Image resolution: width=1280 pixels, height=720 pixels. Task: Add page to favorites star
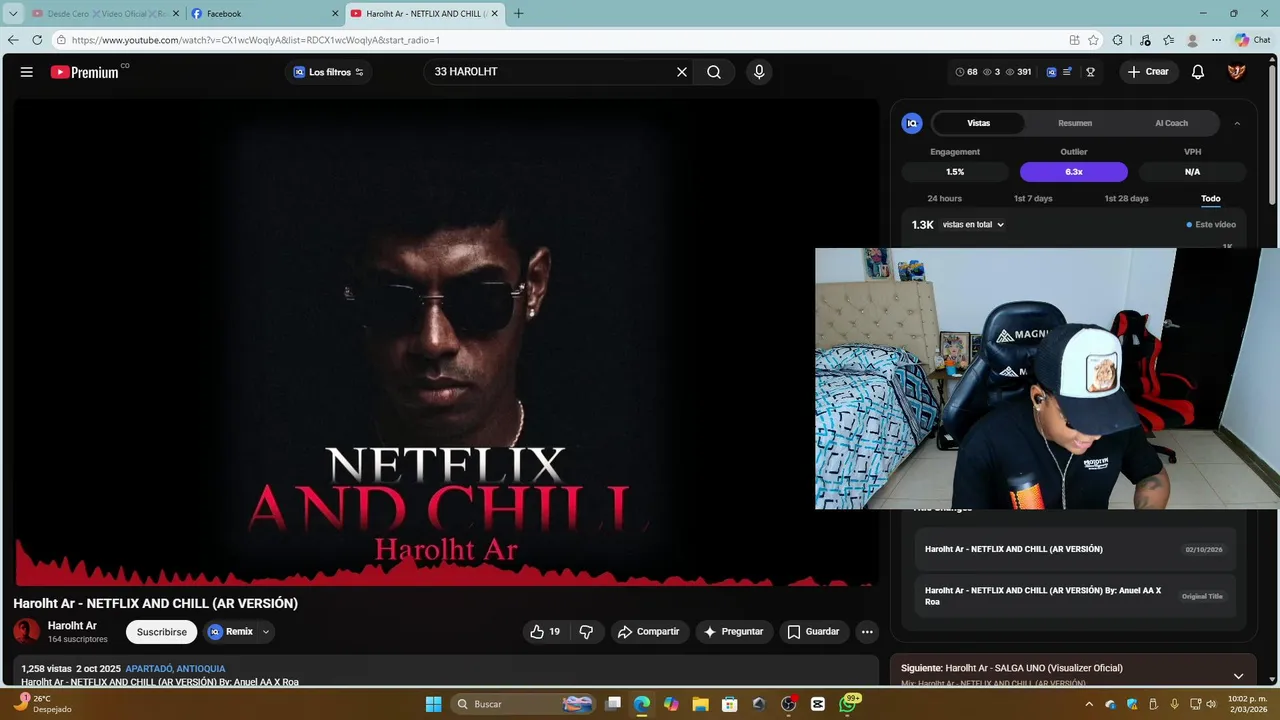point(1094,40)
